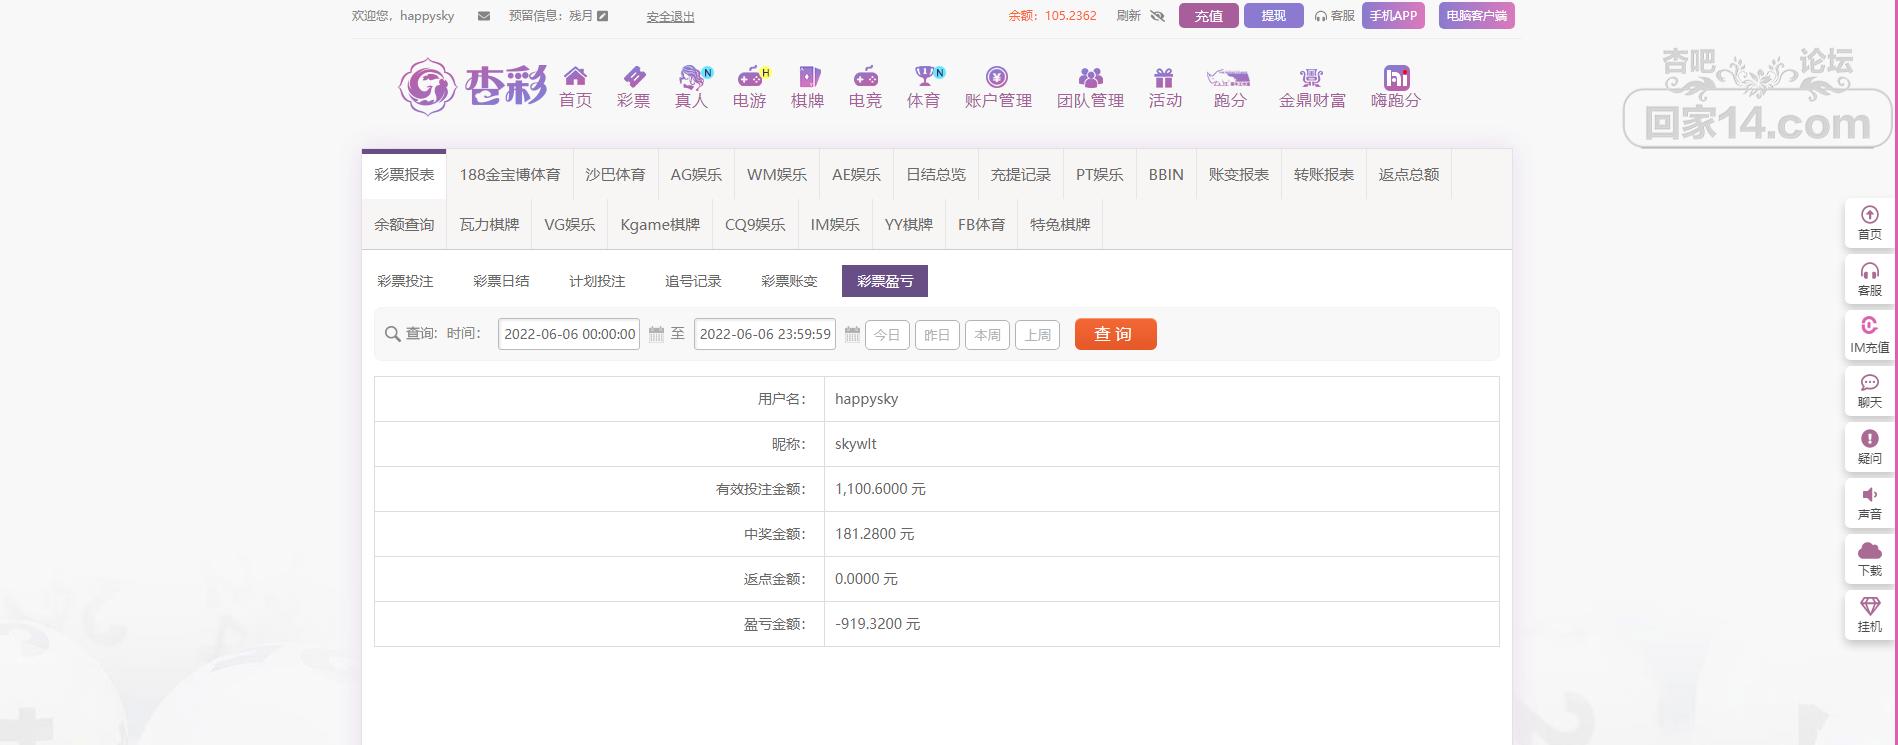
Task: Click the start time input field
Action: [569, 334]
